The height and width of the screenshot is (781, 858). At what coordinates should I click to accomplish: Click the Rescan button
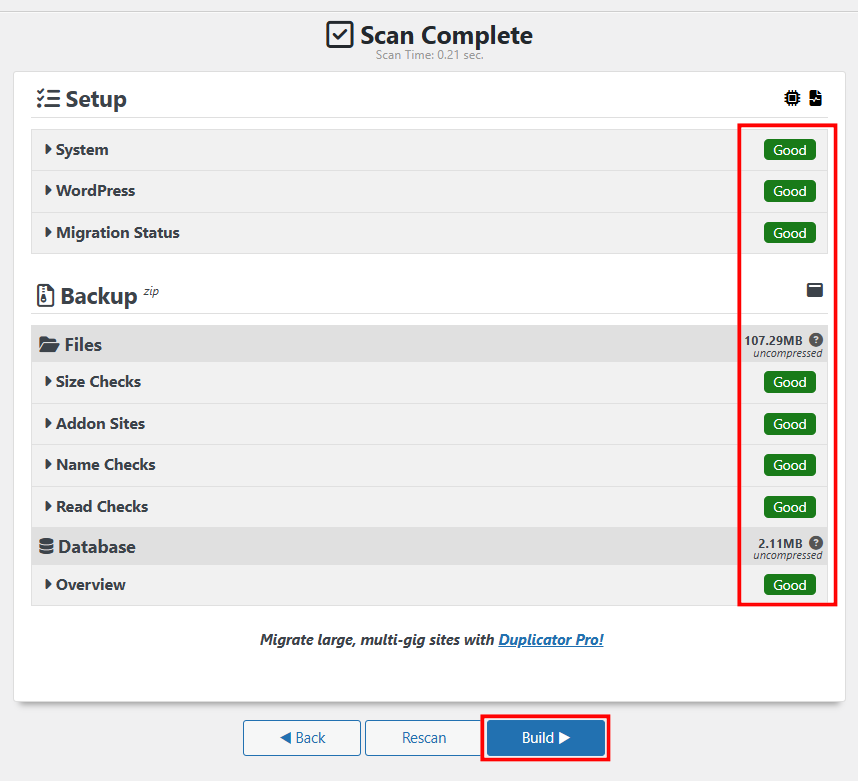[424, 738]
